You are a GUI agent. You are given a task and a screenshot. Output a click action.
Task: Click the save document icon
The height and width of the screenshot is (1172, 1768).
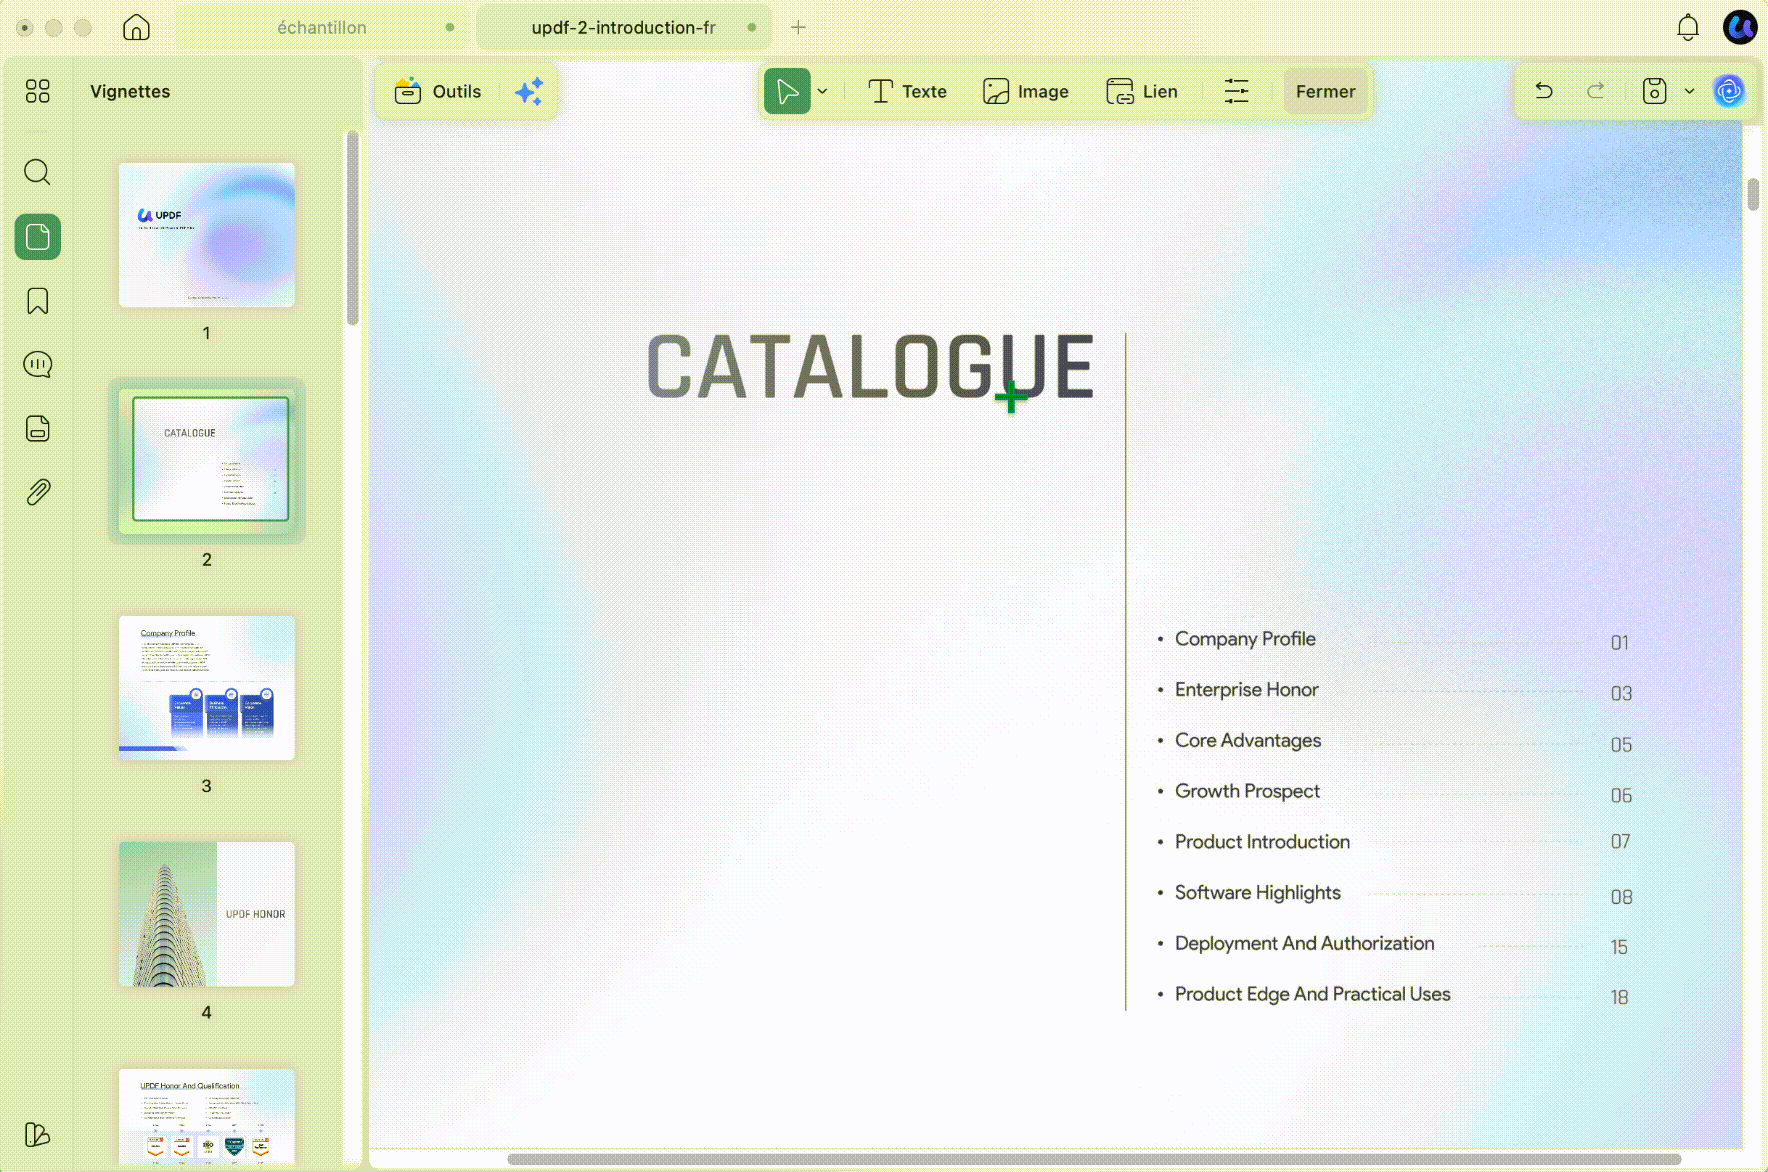[x=1655, y=91]
